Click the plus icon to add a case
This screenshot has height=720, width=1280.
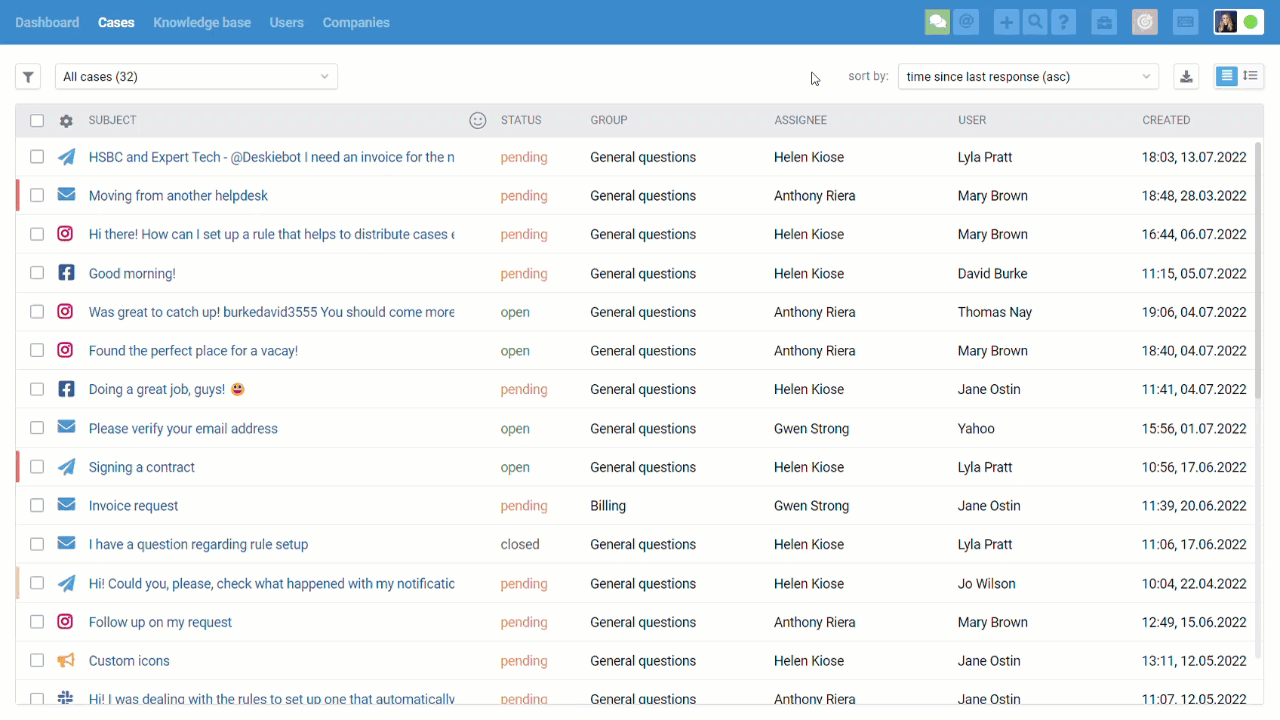point(1006,22)
